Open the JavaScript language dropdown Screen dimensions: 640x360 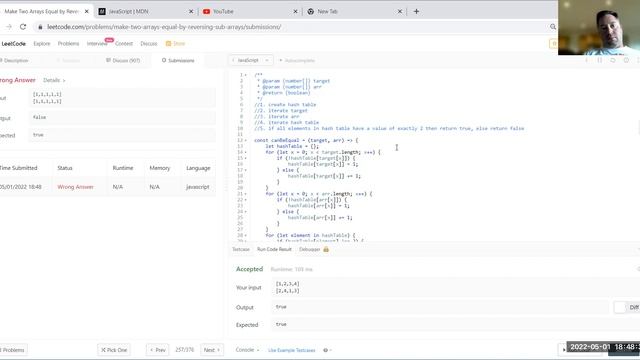[251, 60]
